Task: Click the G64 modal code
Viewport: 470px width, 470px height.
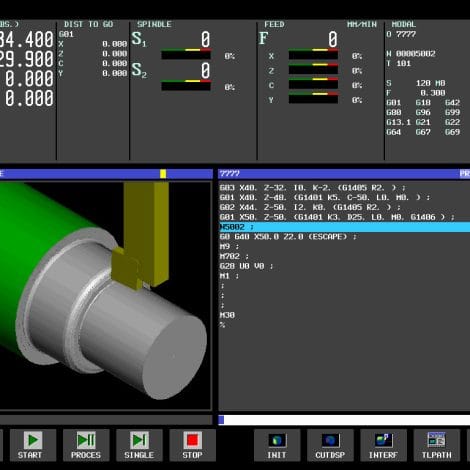Action: (394, 132)
